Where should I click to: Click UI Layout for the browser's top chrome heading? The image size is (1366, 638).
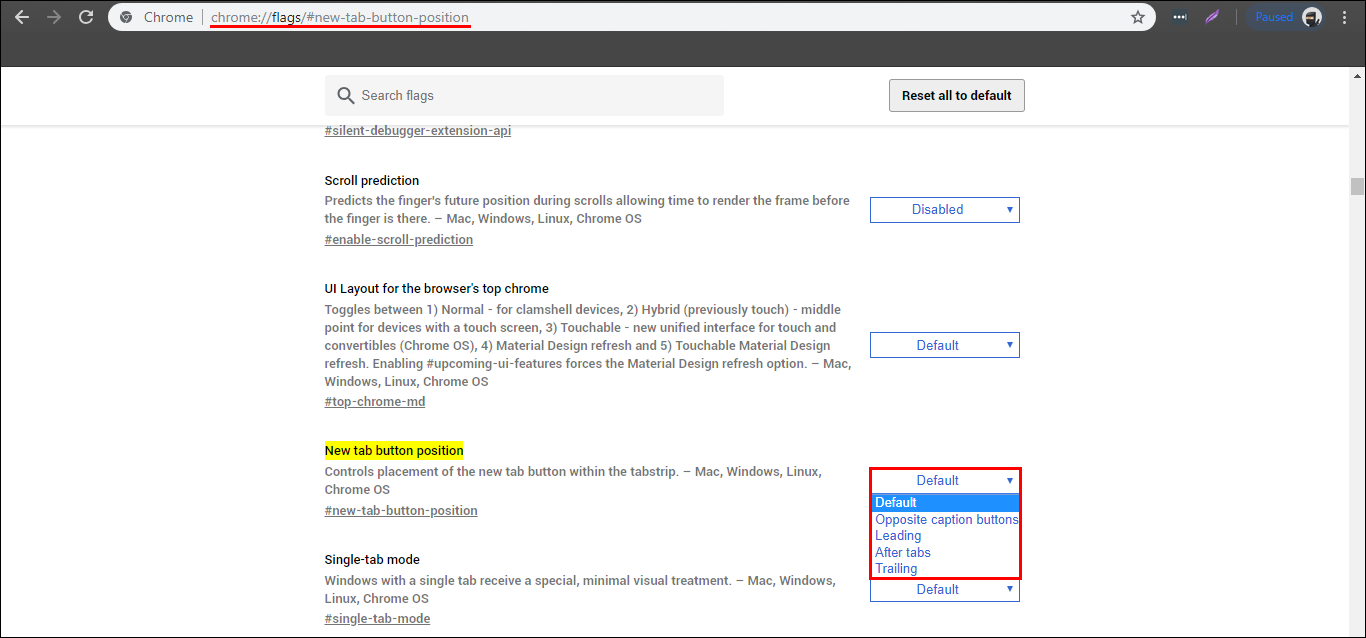437,289
